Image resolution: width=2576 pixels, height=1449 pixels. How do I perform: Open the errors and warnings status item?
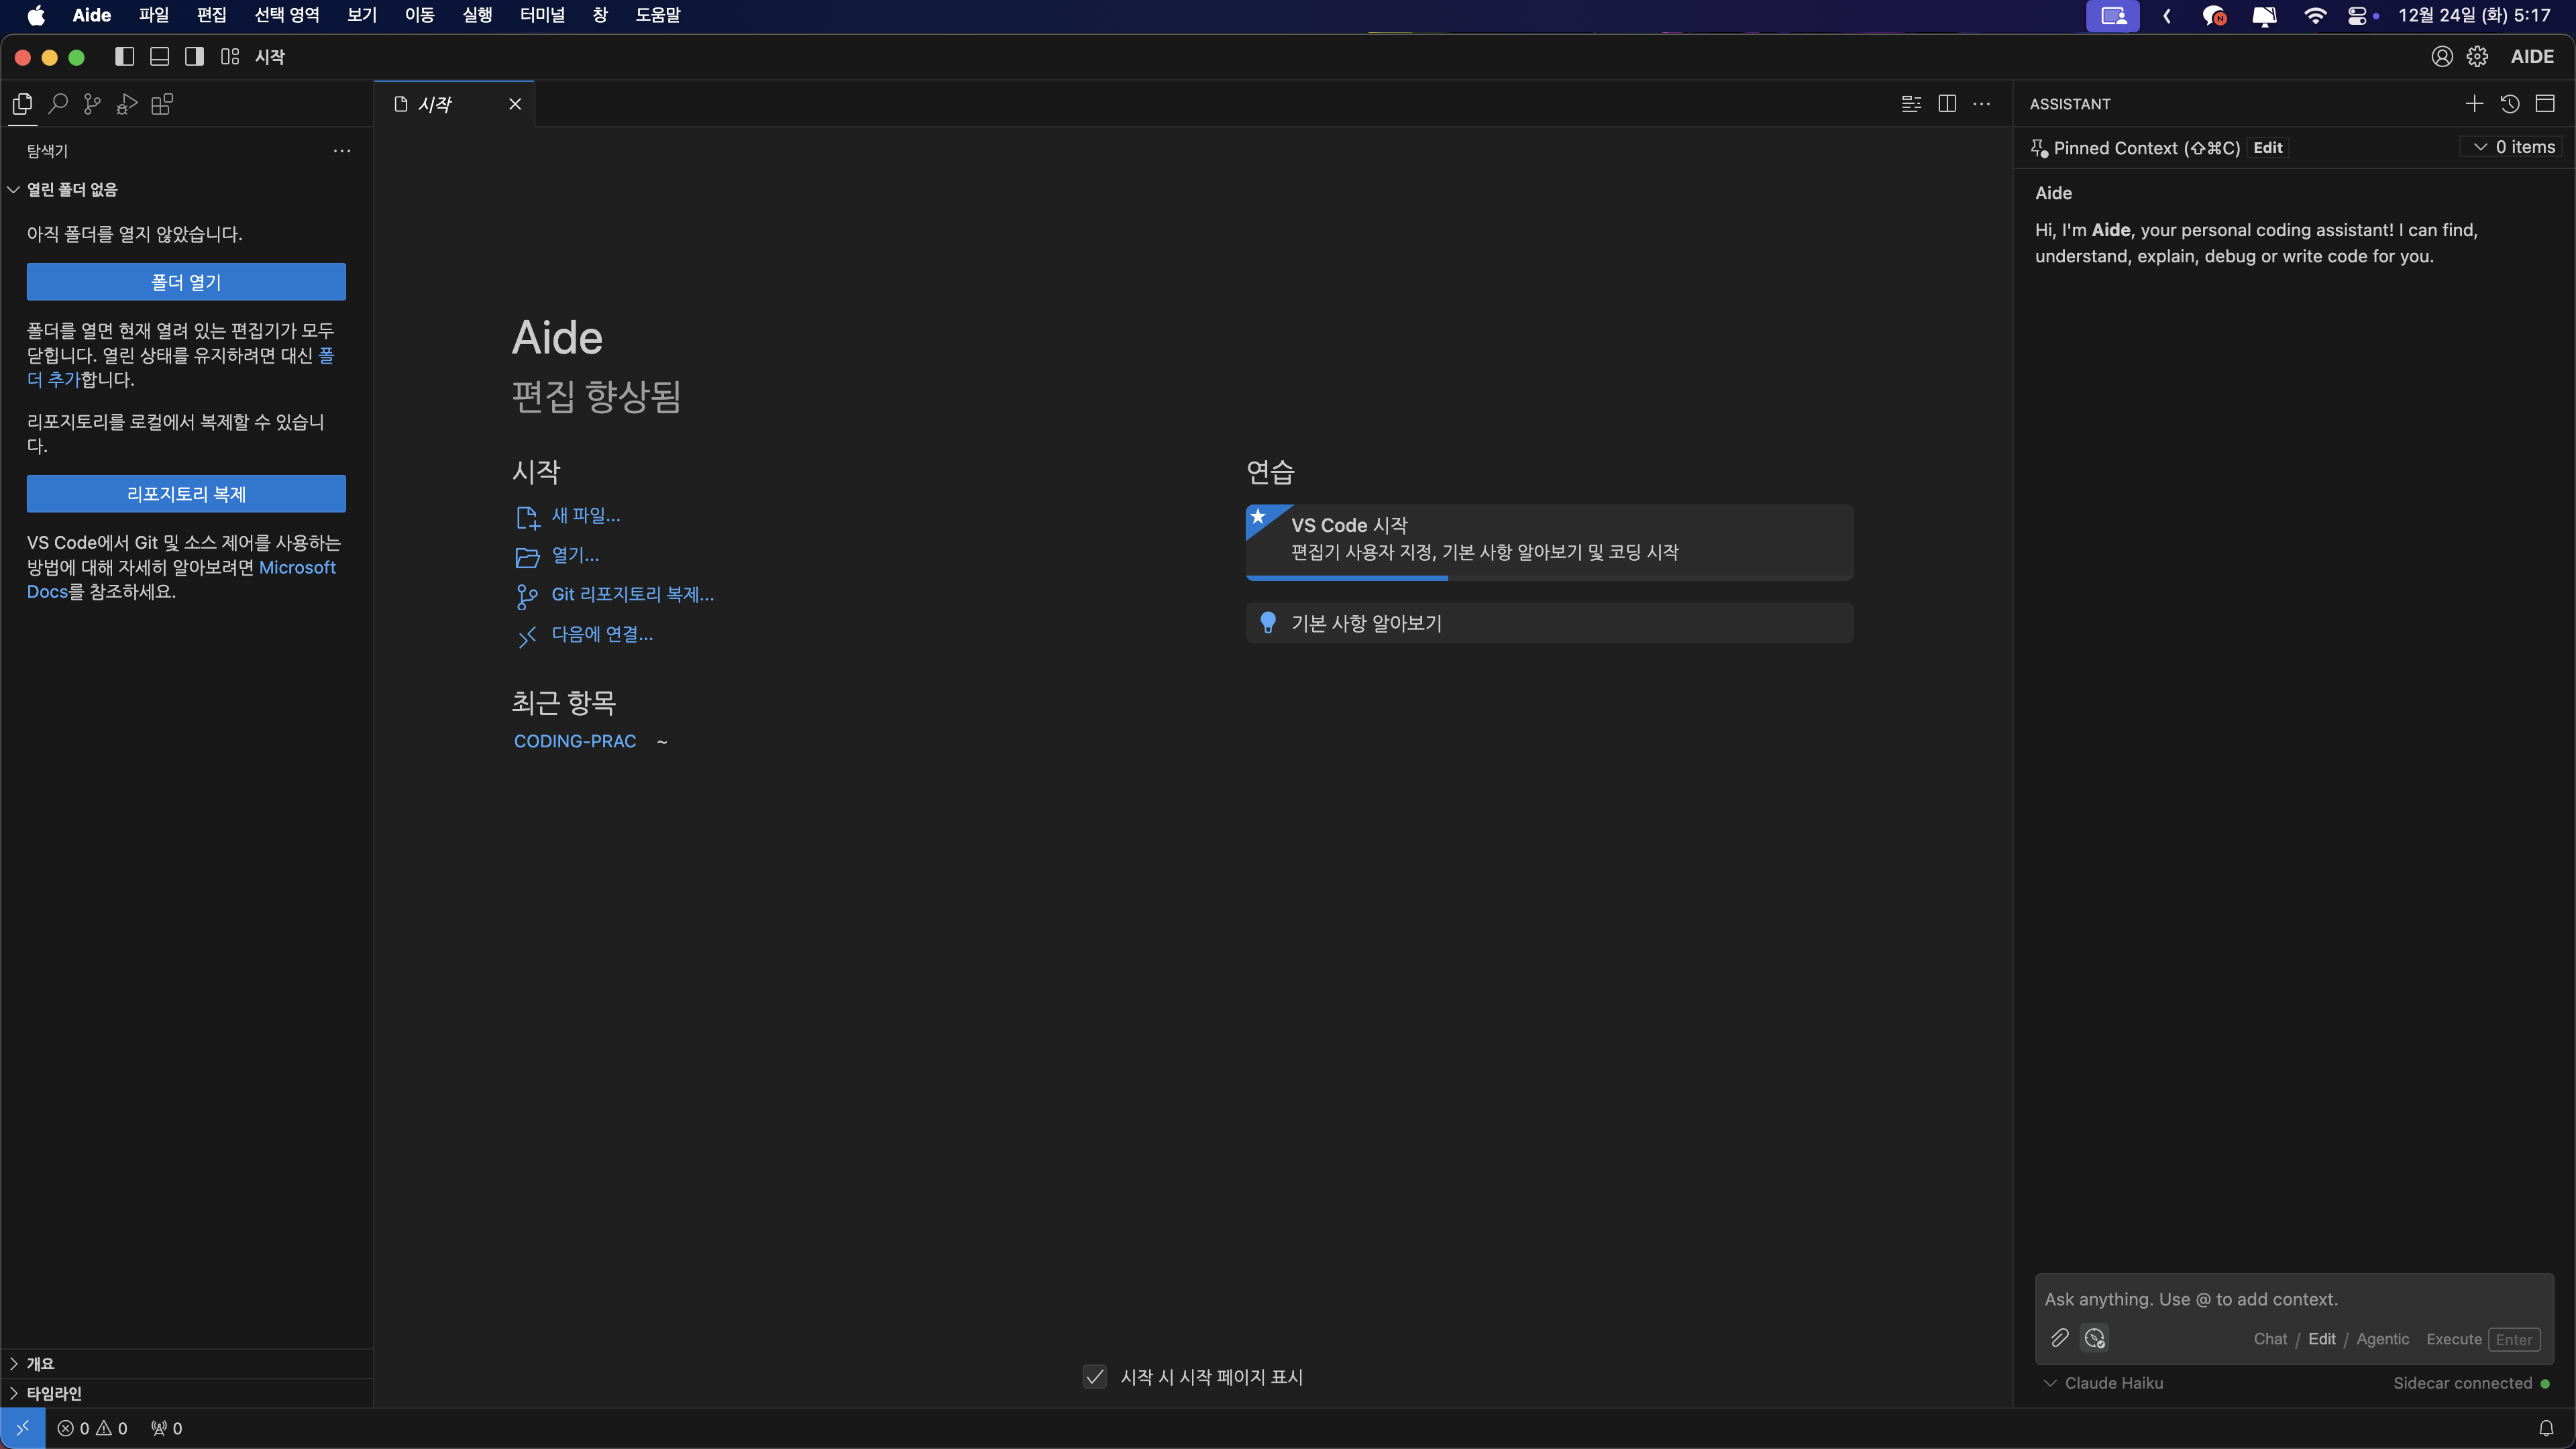pos(92,1428)
